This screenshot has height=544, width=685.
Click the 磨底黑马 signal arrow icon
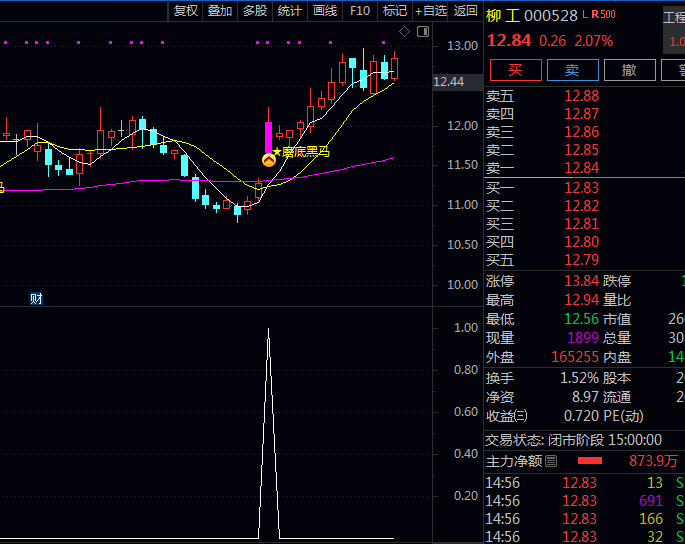pos(269,160)
